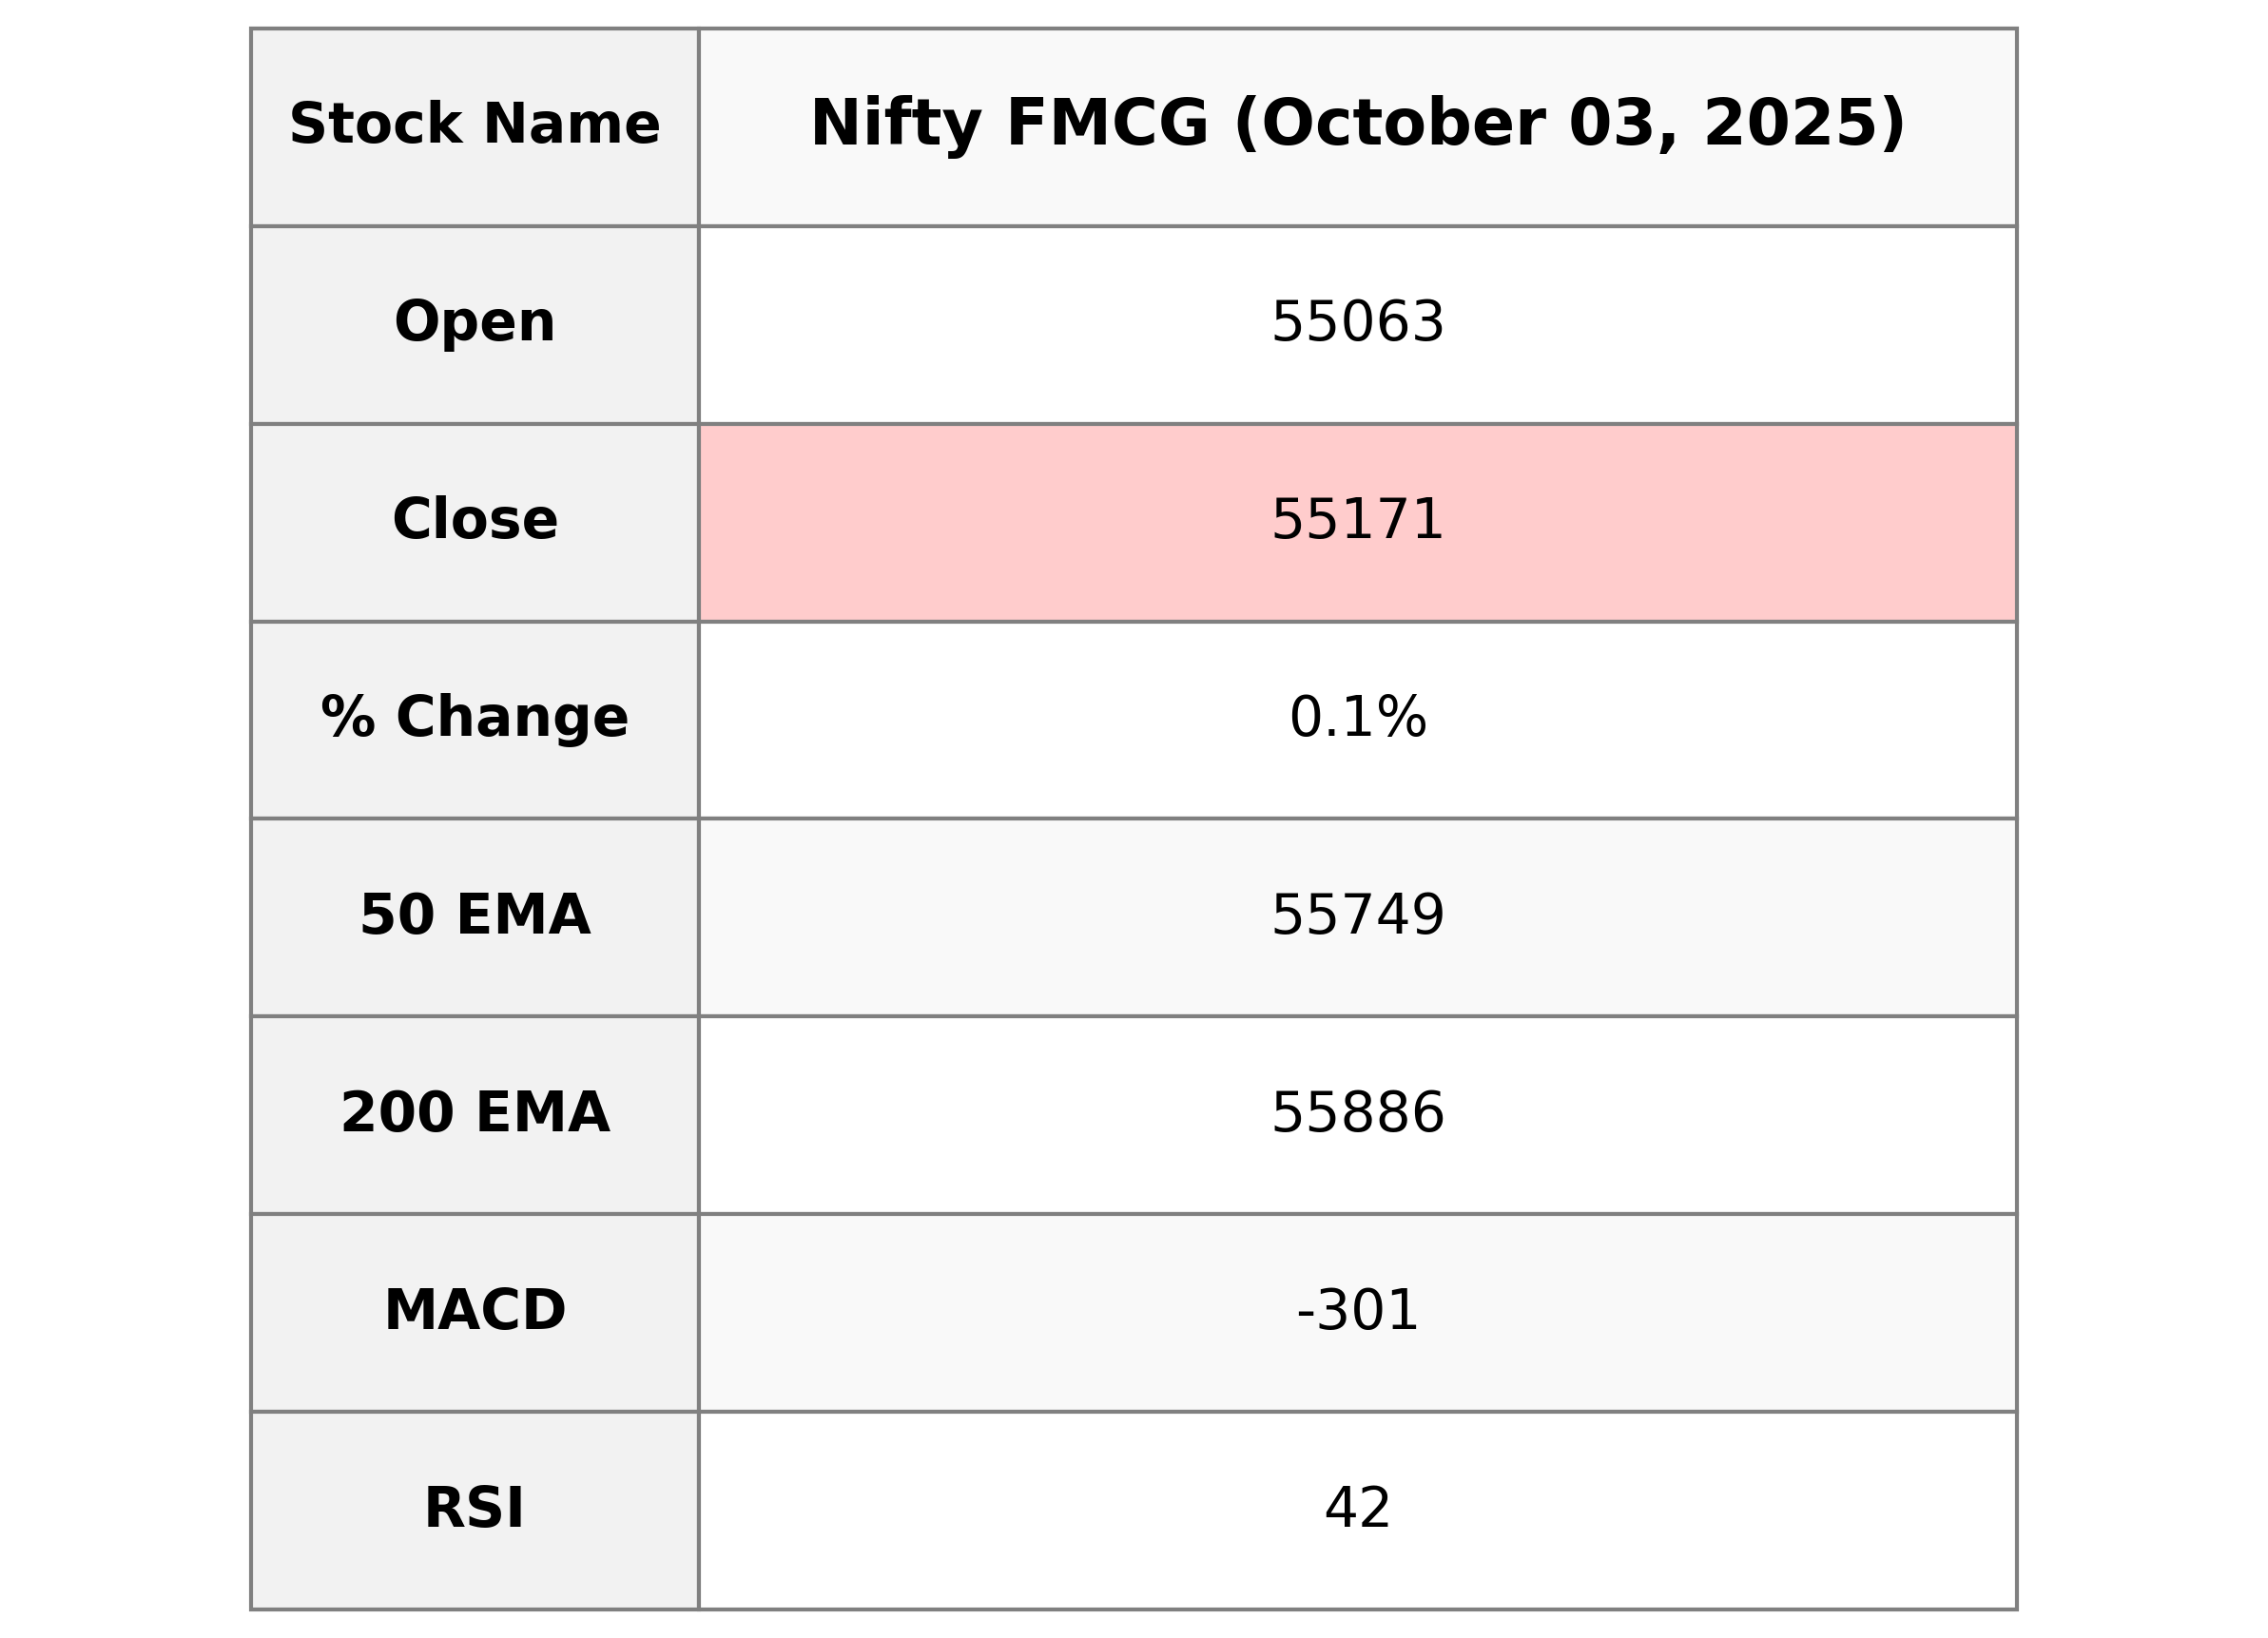Click the RSI value 42
2268x1638 pixels.
[1357, 1509]
